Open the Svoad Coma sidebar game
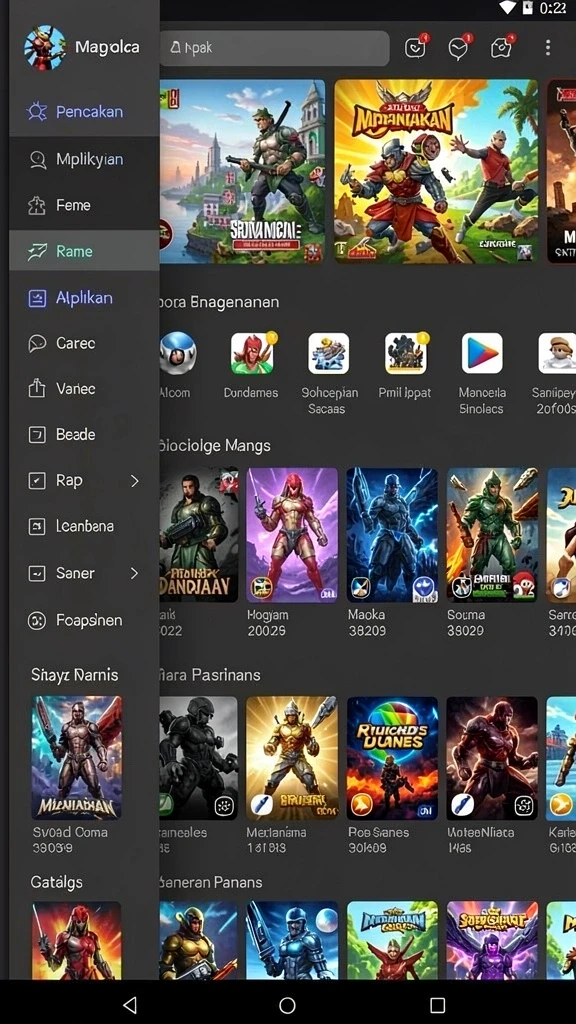The width and height of the screenshot is (576, 1024). point(76,758)
